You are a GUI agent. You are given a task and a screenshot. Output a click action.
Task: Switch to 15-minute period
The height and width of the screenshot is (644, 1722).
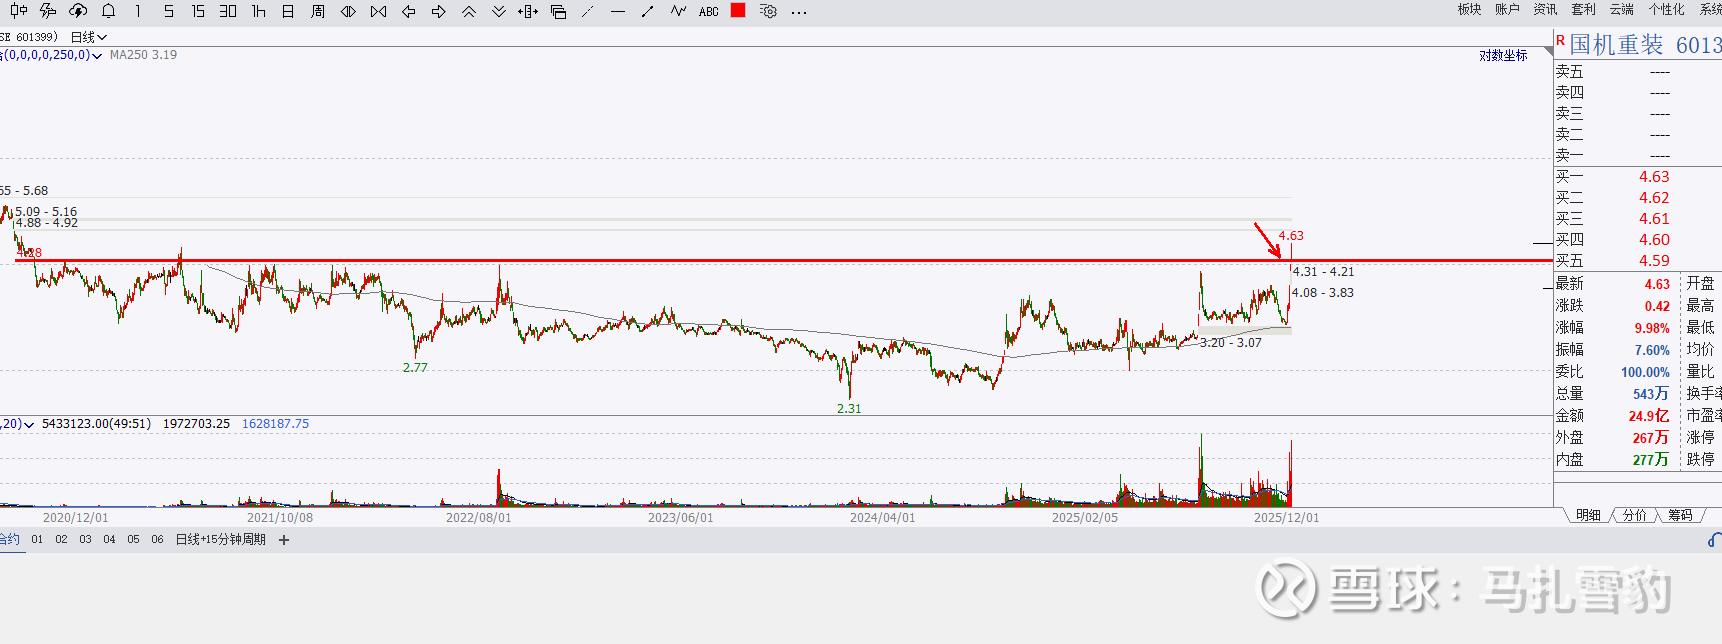198,11
